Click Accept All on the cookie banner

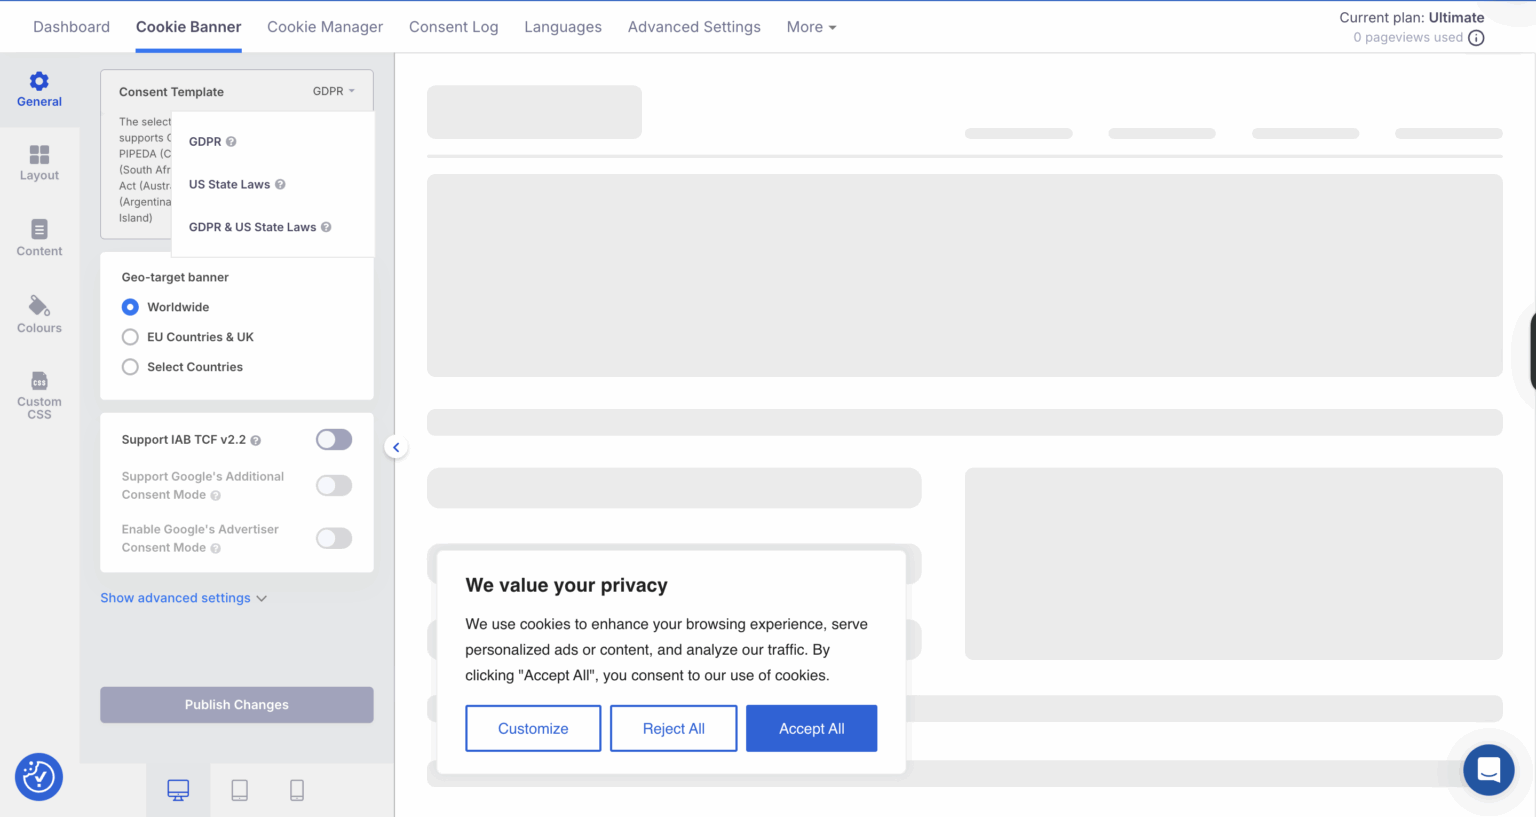(811, 728)
